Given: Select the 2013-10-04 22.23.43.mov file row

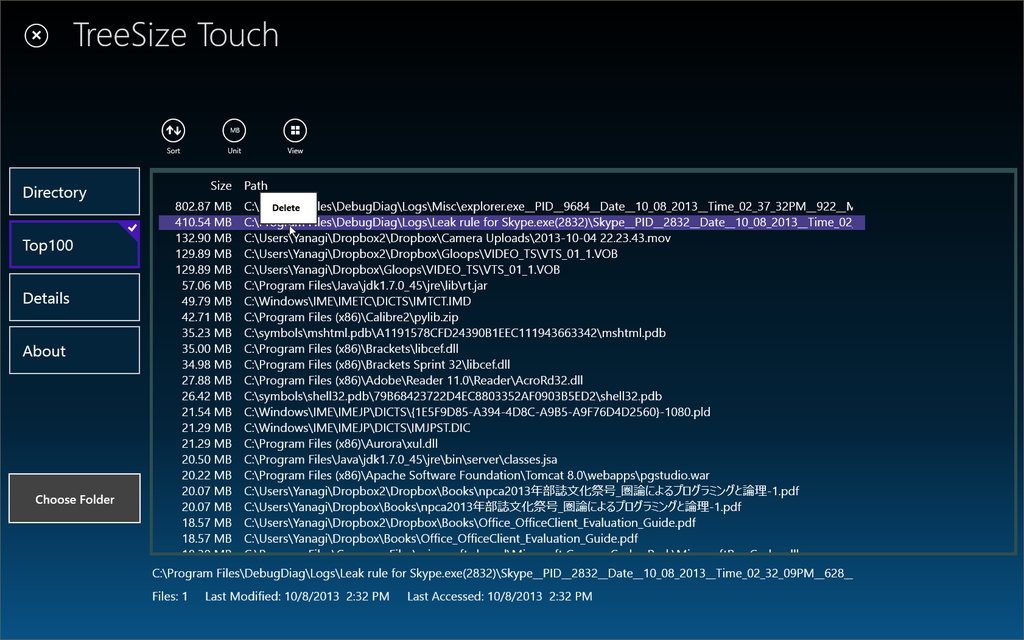Looking at the screenshot, I should click(511, 238).
